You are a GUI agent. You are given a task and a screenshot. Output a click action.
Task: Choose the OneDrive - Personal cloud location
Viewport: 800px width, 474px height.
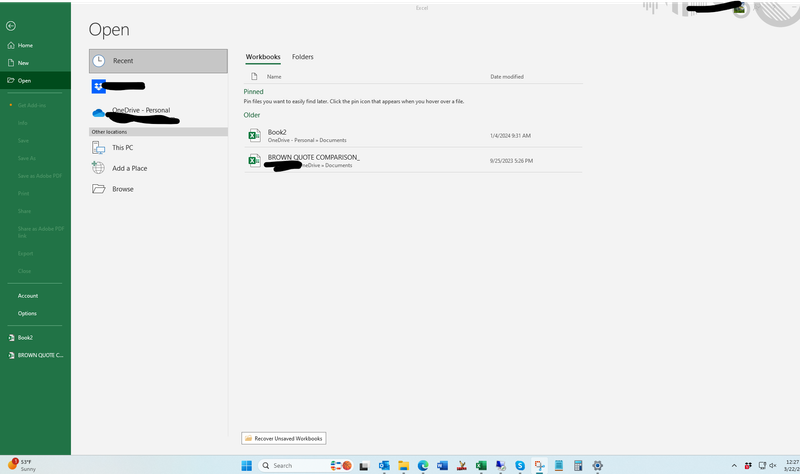coord(140,110)
